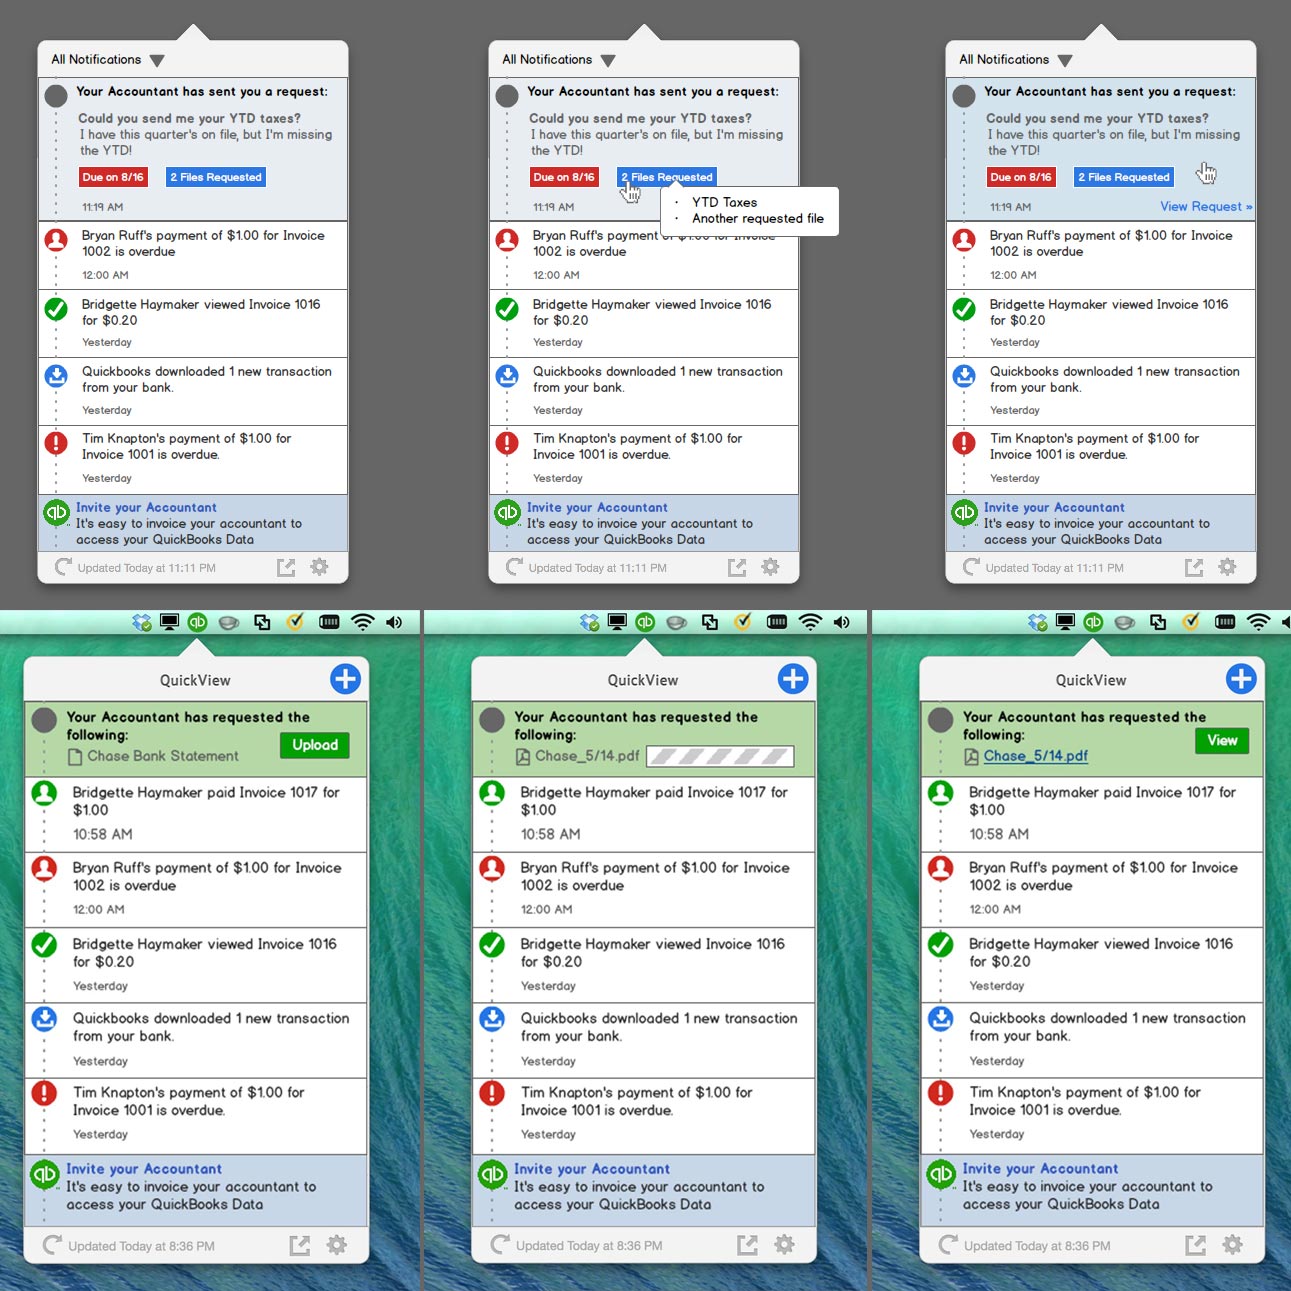This screenshot has width=1291, height=1291.
Task: Select Tim Knapton overdue row in View Request panel
Action: coord(1101,460)
